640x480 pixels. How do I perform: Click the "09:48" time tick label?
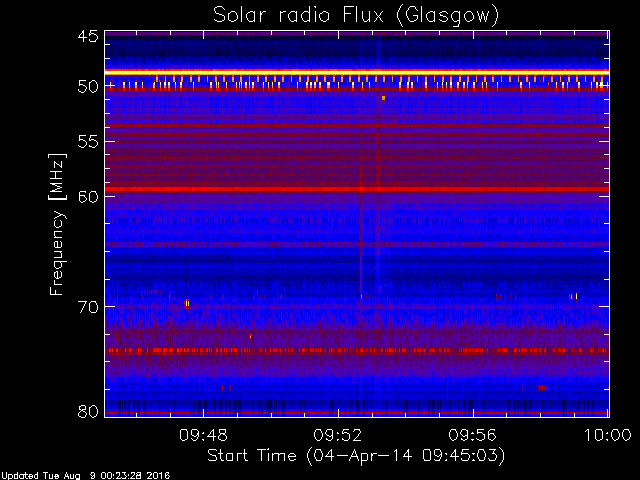click(203, 435)
